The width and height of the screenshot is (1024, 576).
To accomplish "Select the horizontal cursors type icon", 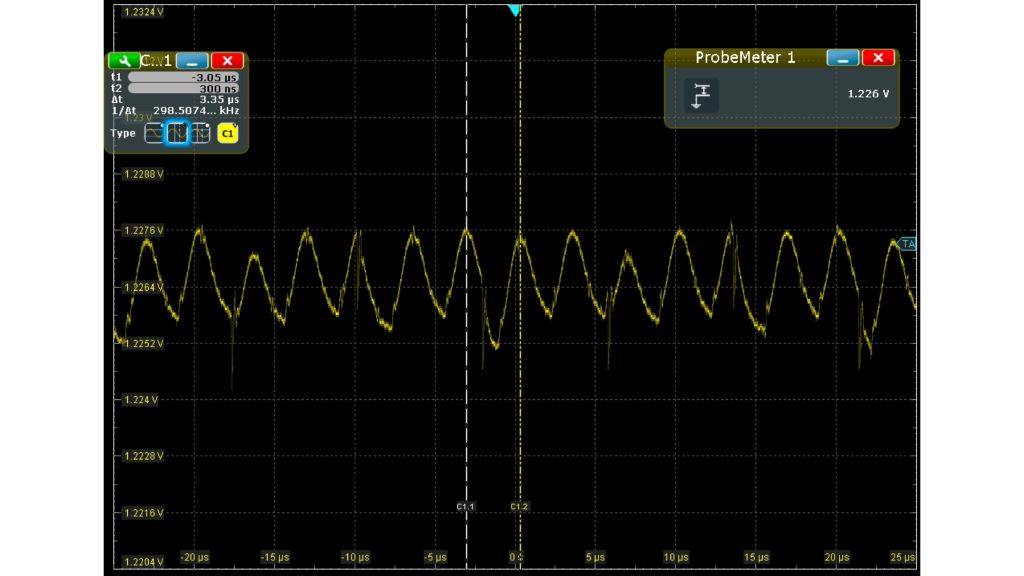I will tap(153, 132).
